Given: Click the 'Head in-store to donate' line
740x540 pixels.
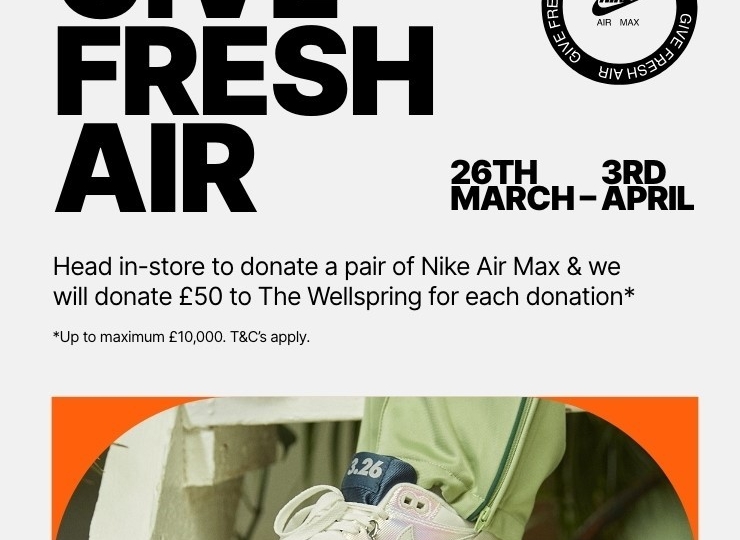Looking at the screenshot, I should pyautogui.click(x=336, y=267).
